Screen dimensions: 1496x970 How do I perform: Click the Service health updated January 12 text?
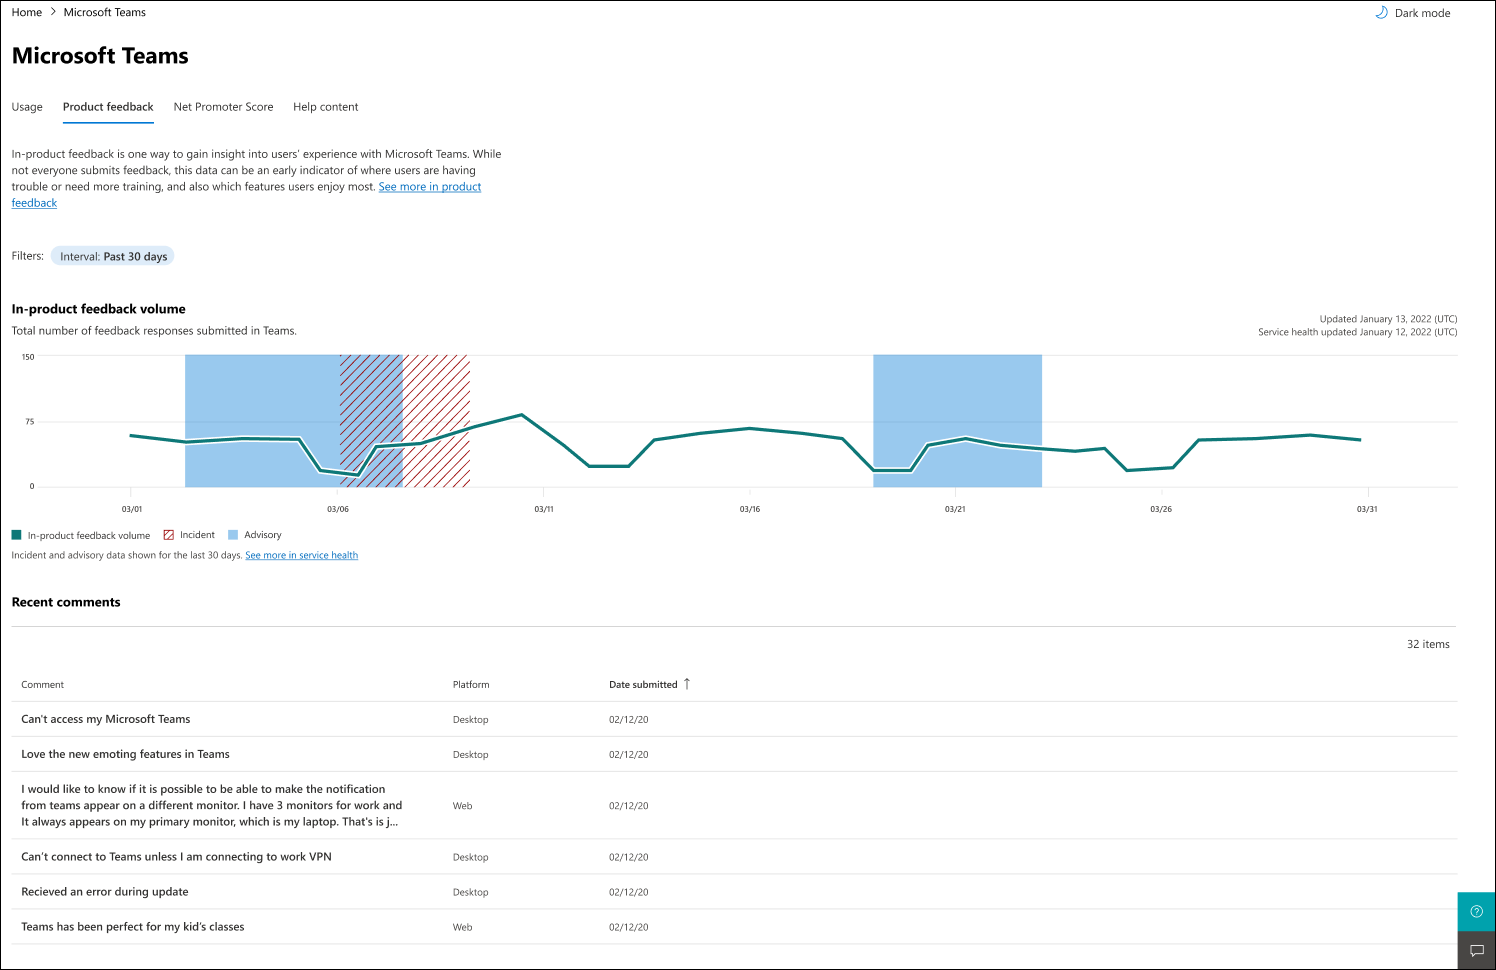click(1357, 332)
